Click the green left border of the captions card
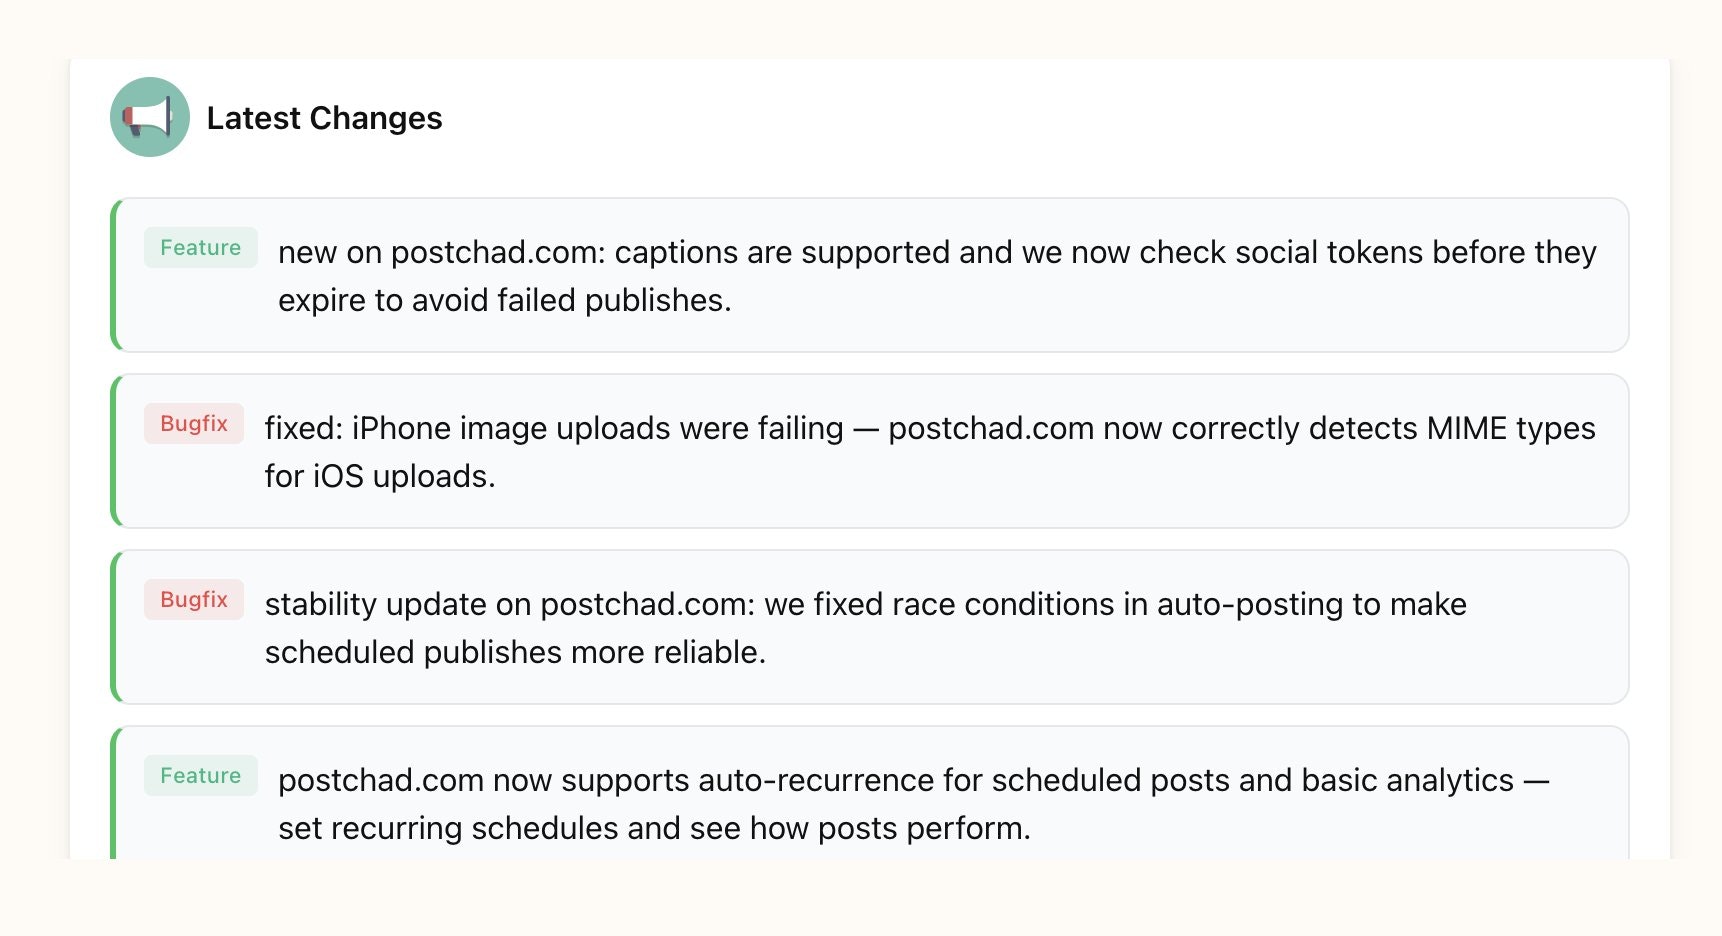 (x=114, y=275)
